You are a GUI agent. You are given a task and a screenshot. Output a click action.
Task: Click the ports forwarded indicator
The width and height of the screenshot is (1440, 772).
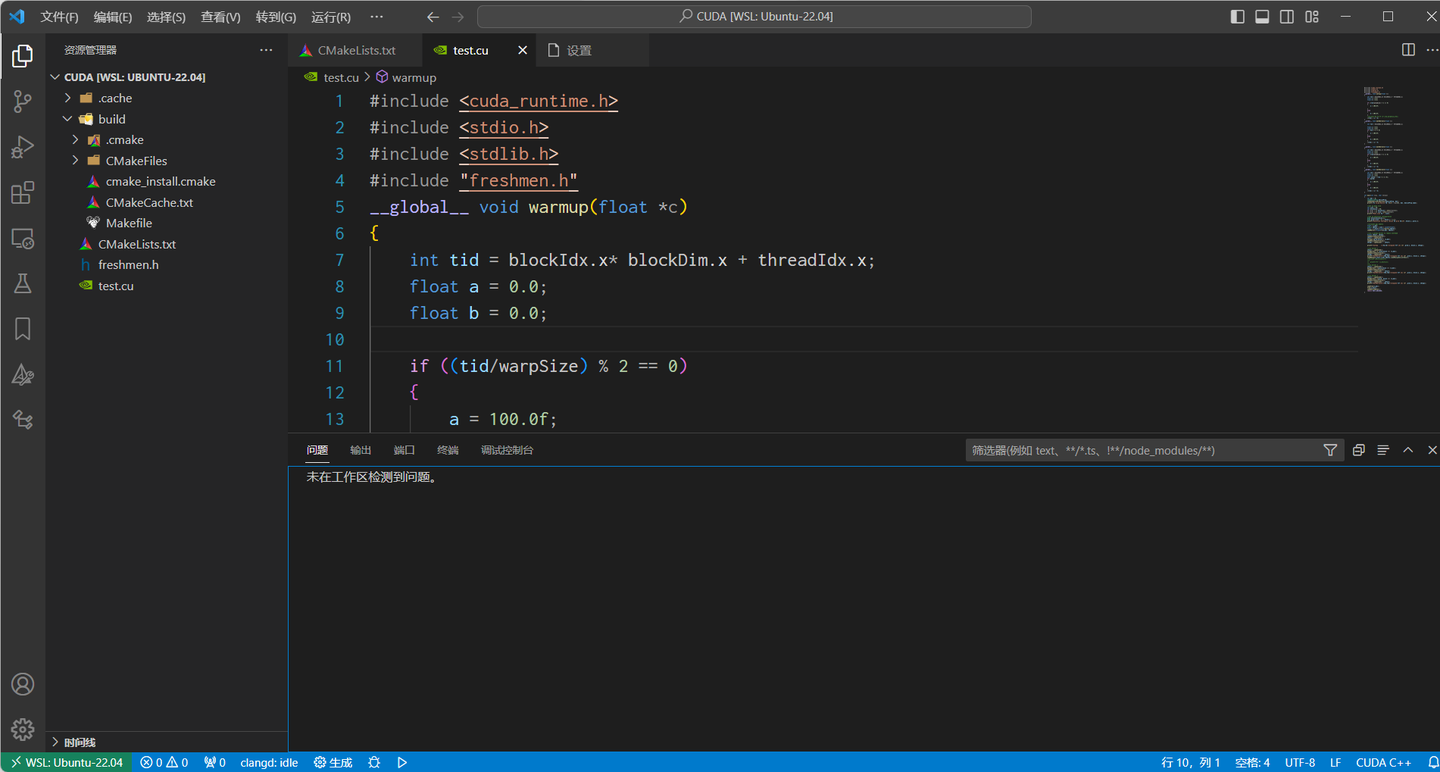(x=215, y=762)
